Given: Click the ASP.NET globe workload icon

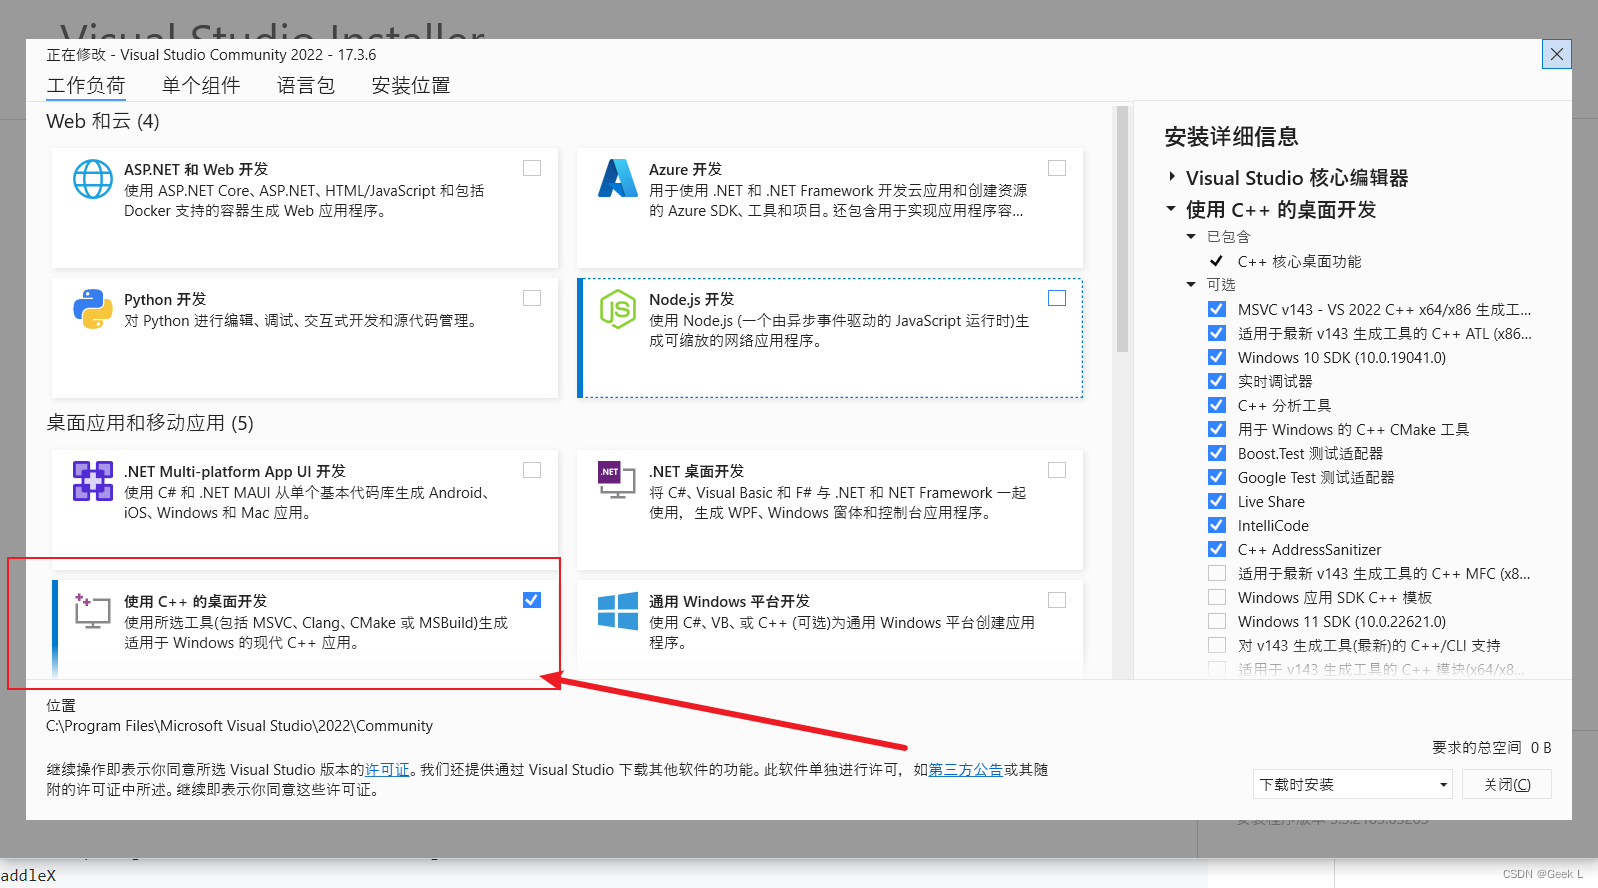Looking at the screenshot, I should point(93,179).
